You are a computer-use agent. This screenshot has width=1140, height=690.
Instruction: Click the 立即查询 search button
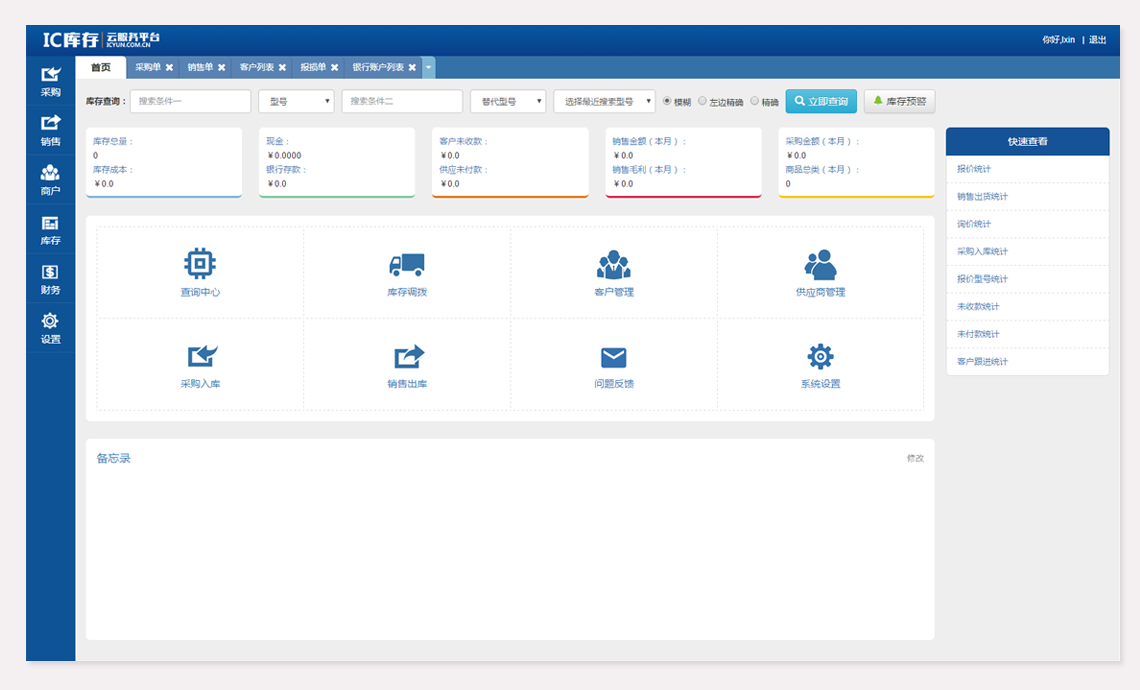[821, 102]
